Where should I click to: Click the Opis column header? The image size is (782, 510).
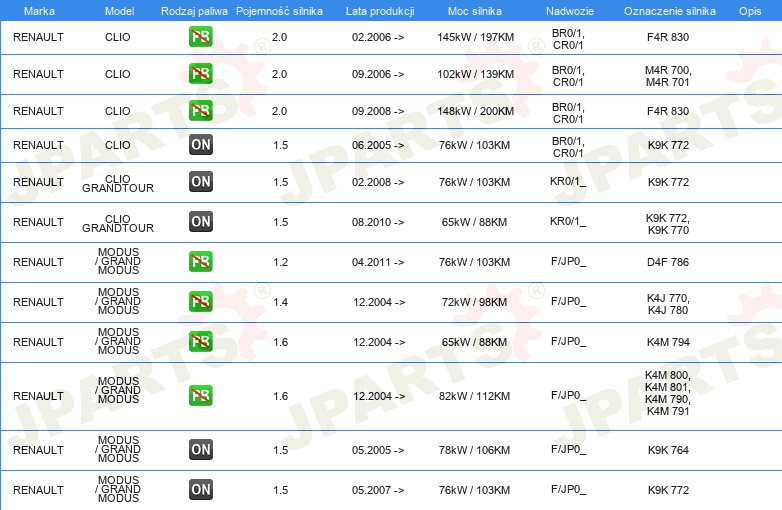tap(750, 11)
